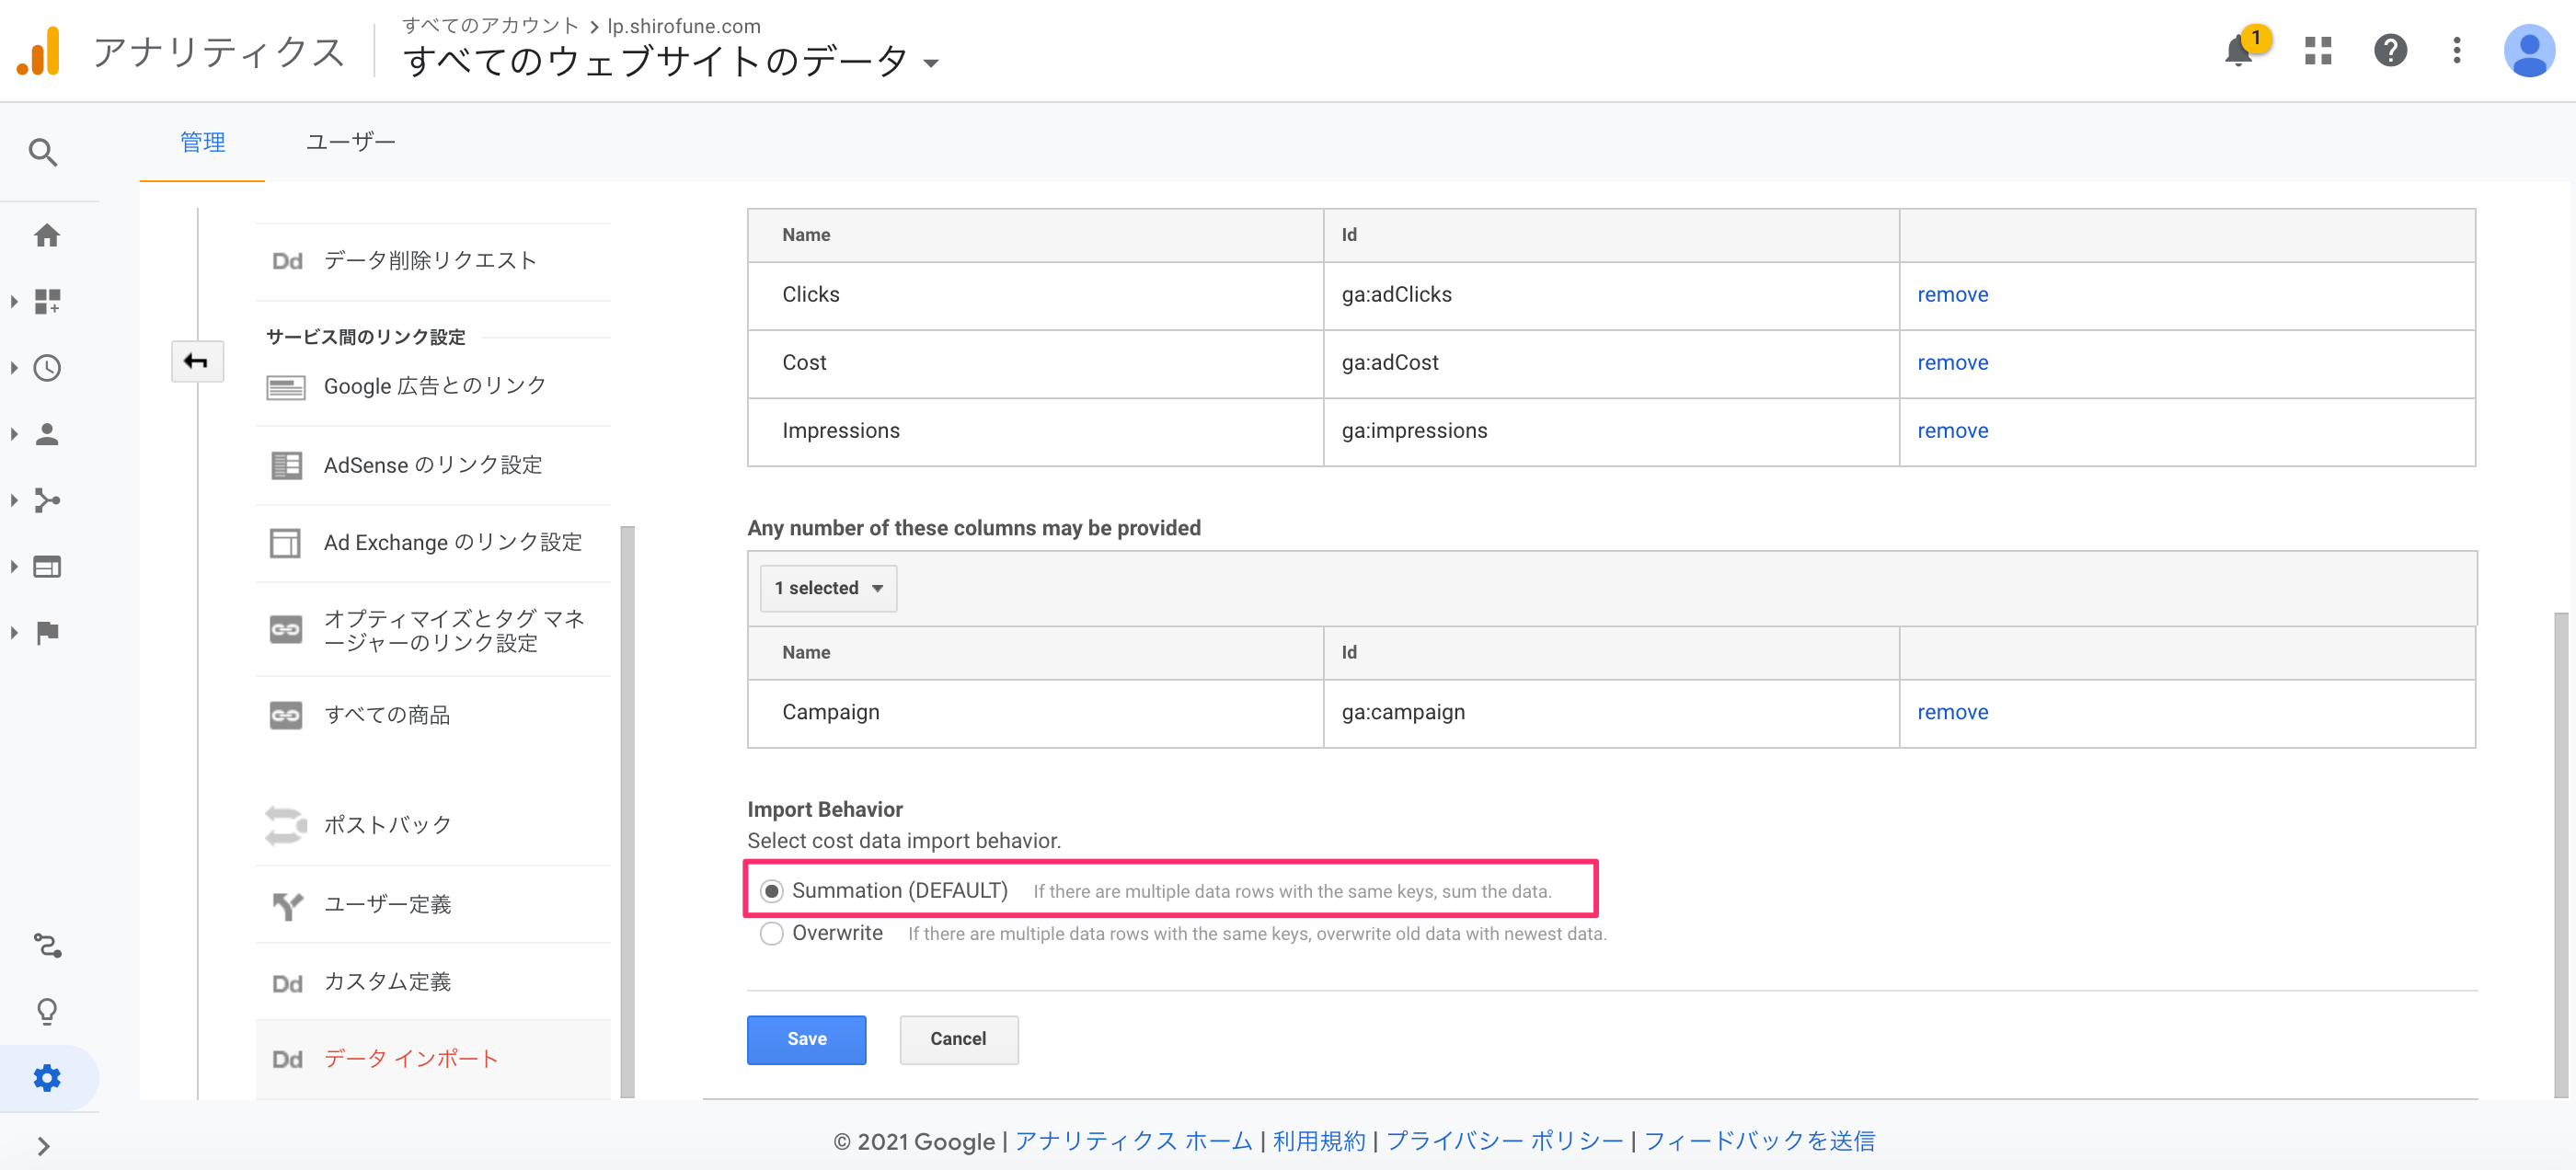Open the user account avatar
Viewport: 2576px width, 1170px height.
pyautogui.click(x=2528, y=50)
